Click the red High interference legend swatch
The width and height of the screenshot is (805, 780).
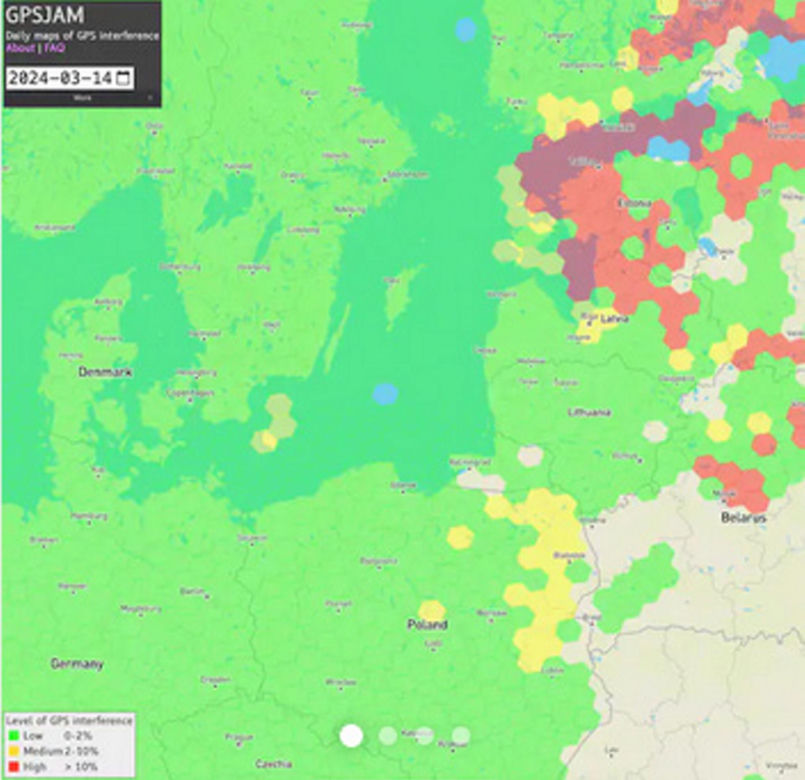click(x=14, y=767)
